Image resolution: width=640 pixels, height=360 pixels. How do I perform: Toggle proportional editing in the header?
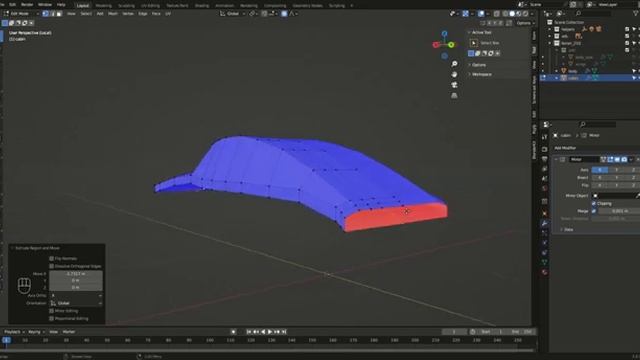pyautogui.click(x=284, y=13)
